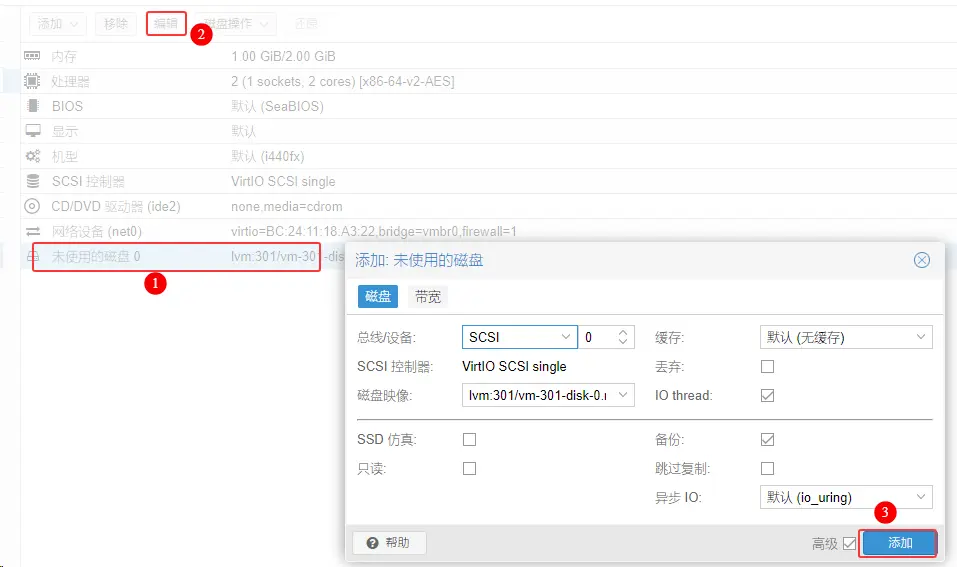
Task: Select the SCSI controller database icon
Action: tap(33, 181)
